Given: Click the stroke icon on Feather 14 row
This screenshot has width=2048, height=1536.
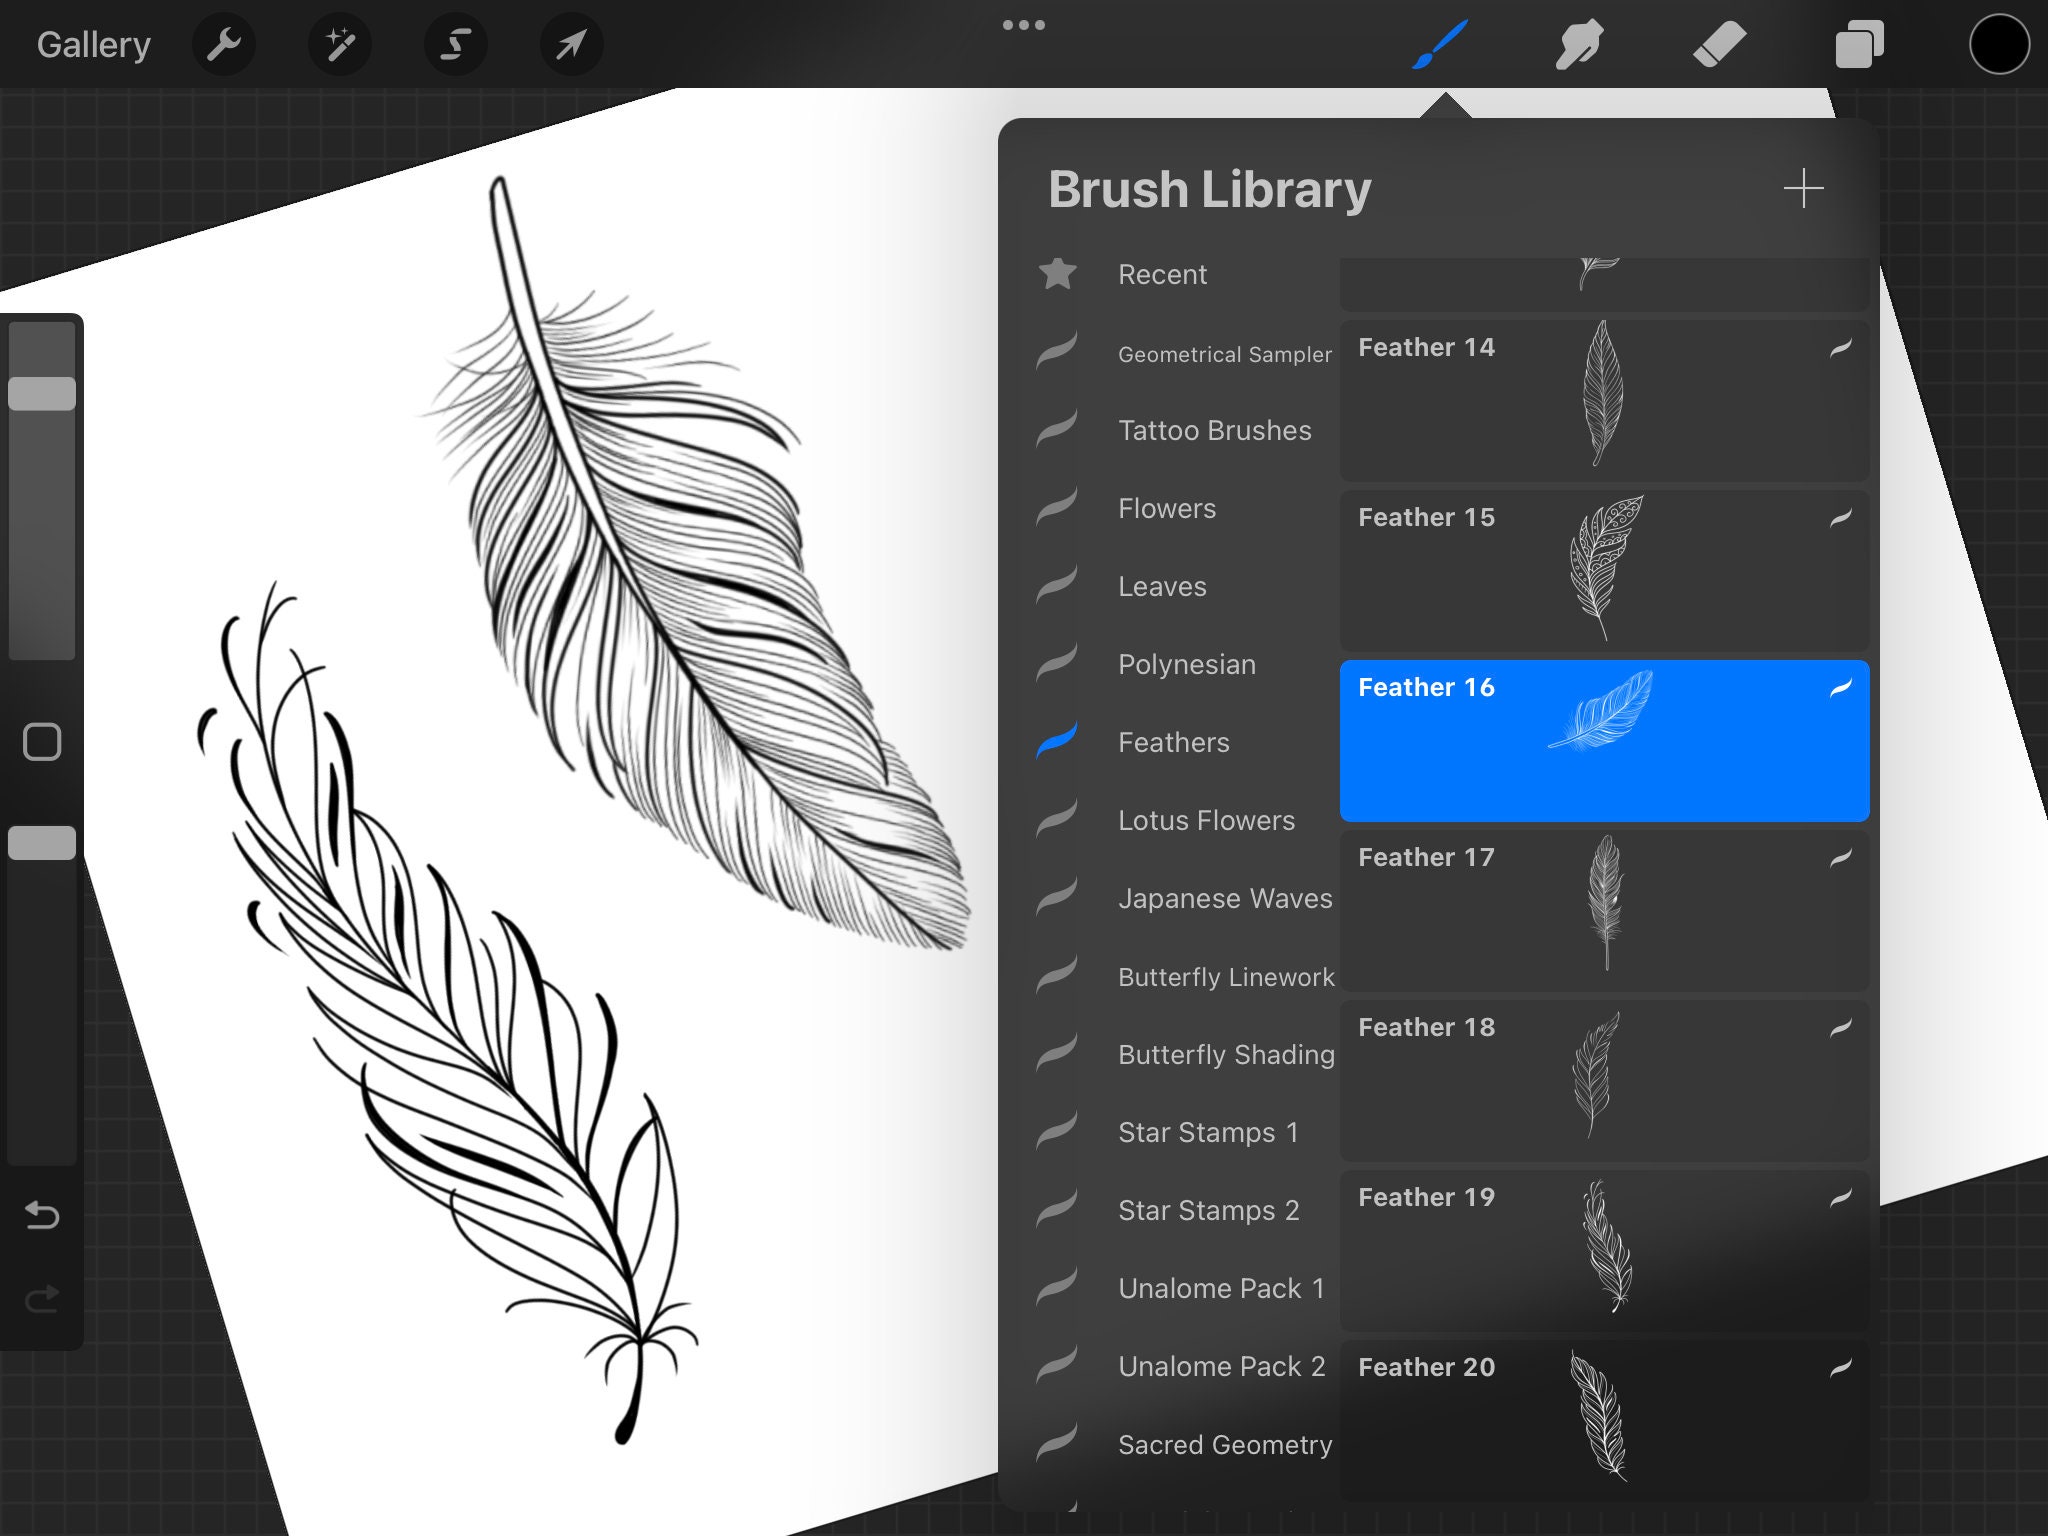Looking at the screenshot, I should (x=1841, y=348).
